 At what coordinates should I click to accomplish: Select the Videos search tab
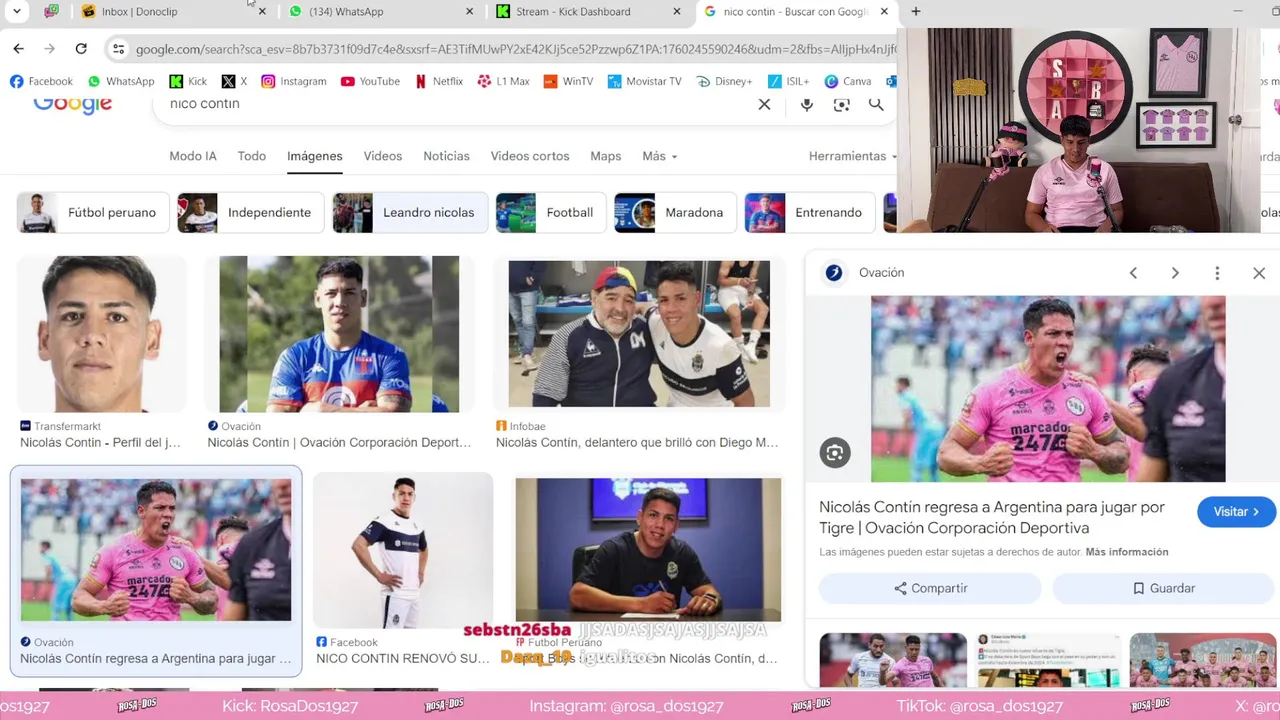click(x=383, y=156)
